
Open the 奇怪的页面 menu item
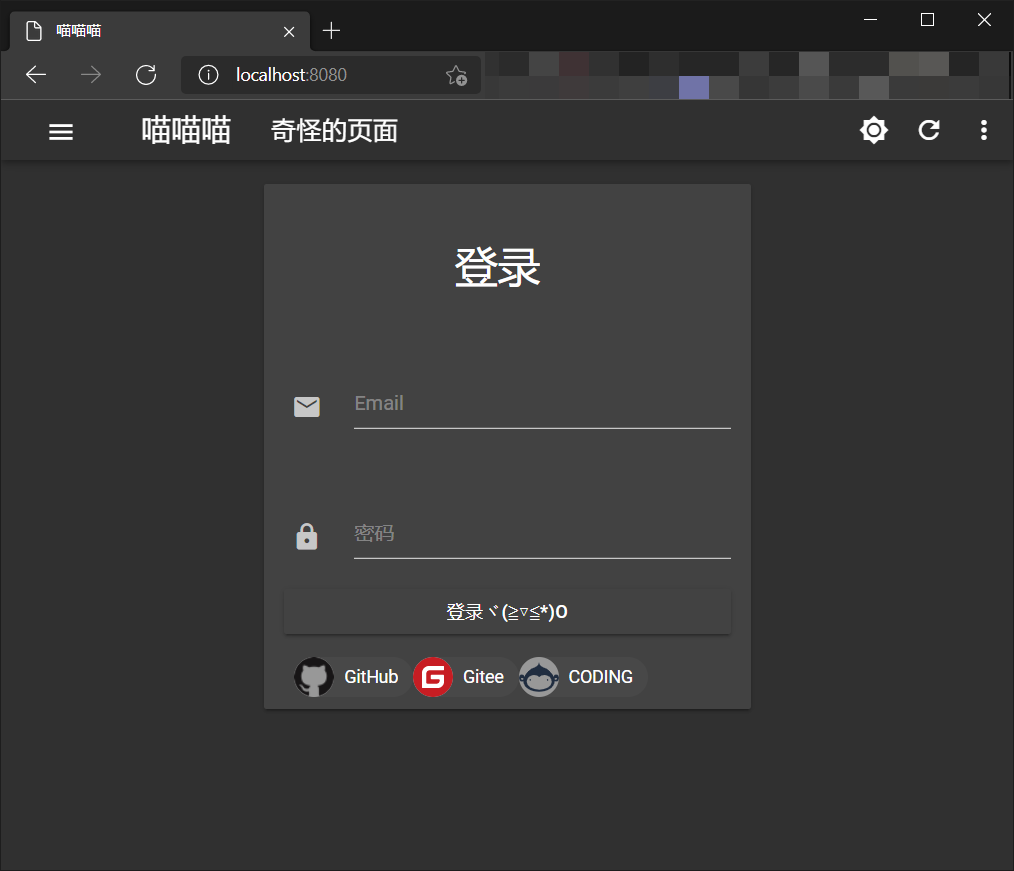(x=334, y=130)
